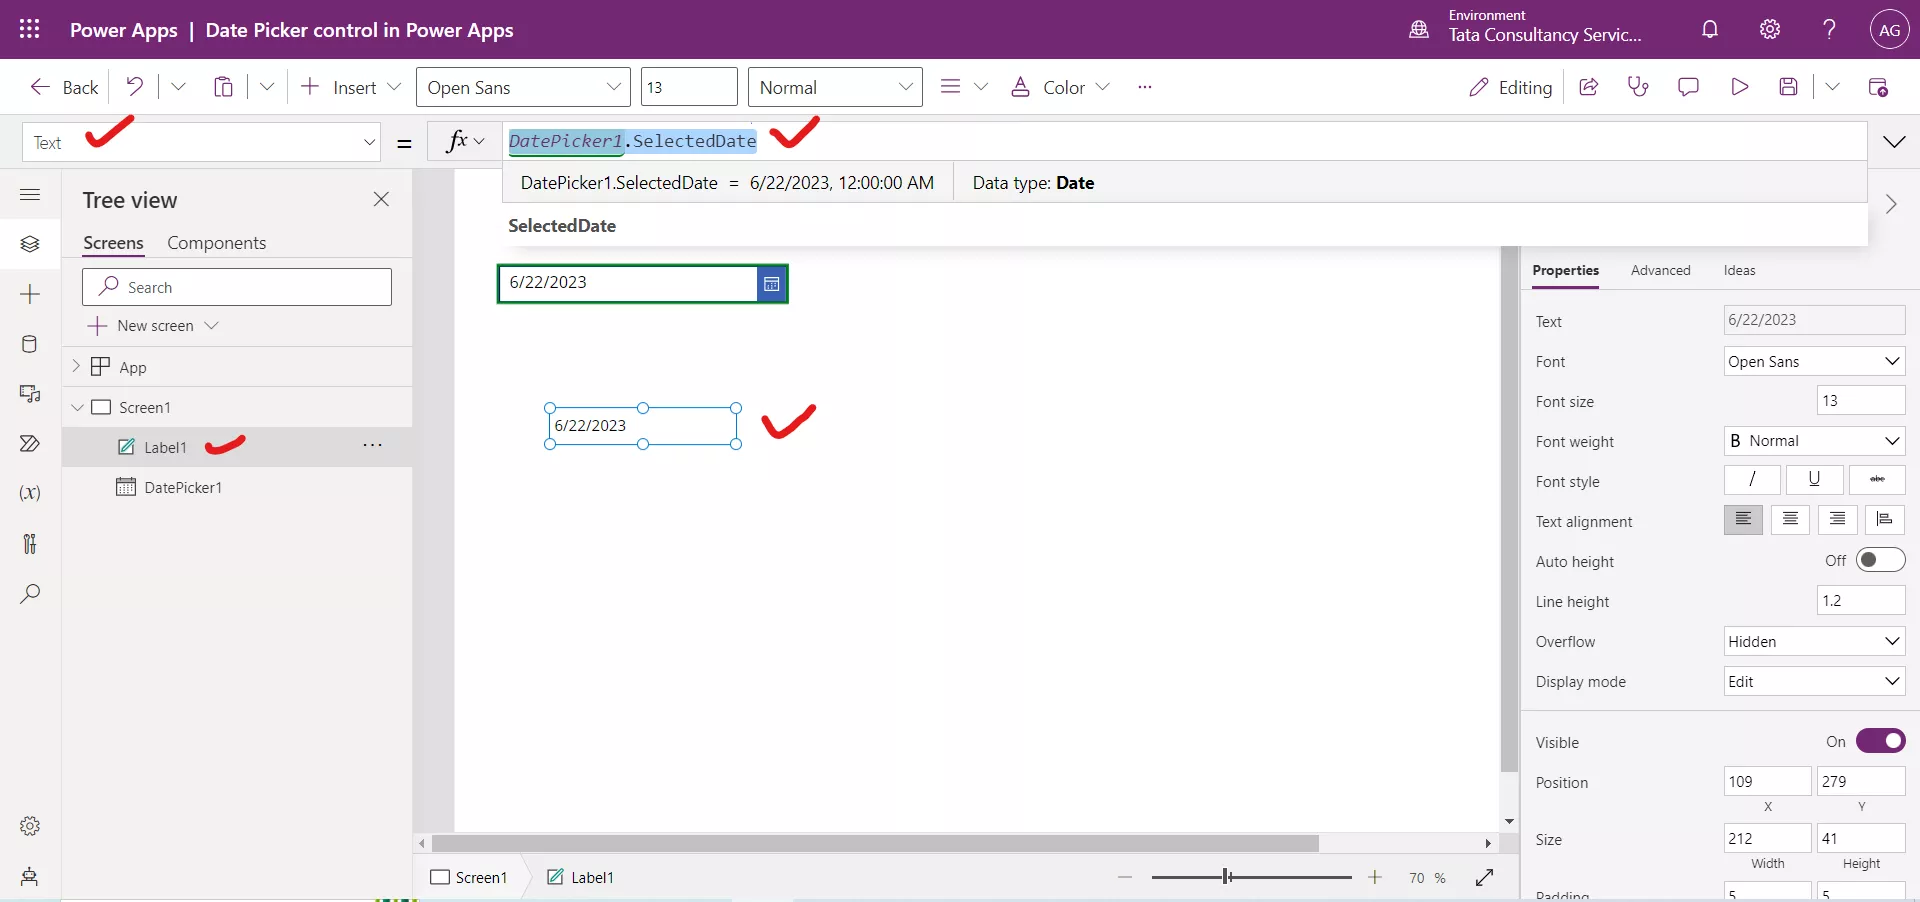This screenshot has height=902, width=1920.
Task: Toggle italic font style
Action: pyautogui.click(x=1751, y=480)
